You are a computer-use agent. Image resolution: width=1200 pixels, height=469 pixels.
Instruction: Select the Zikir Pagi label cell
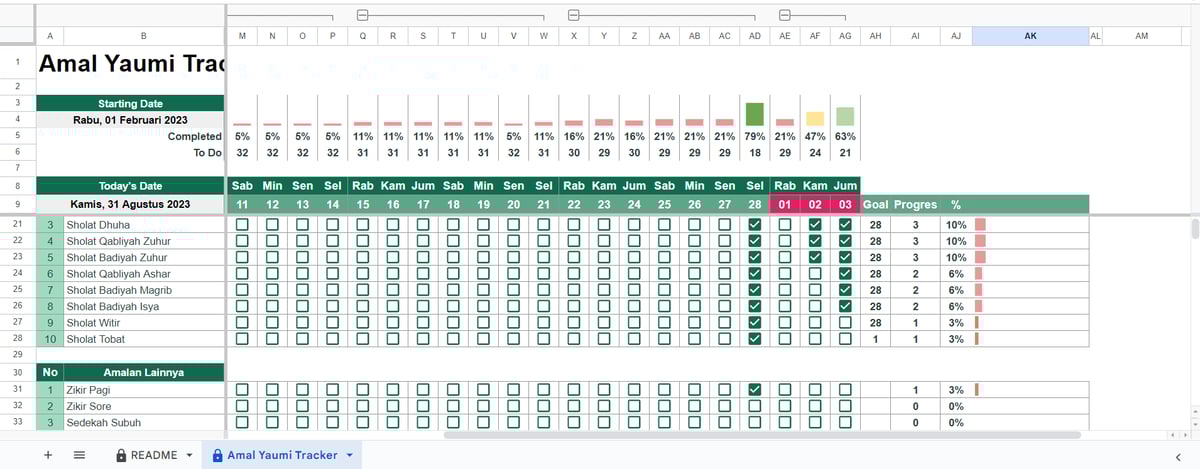click(143, 390)
